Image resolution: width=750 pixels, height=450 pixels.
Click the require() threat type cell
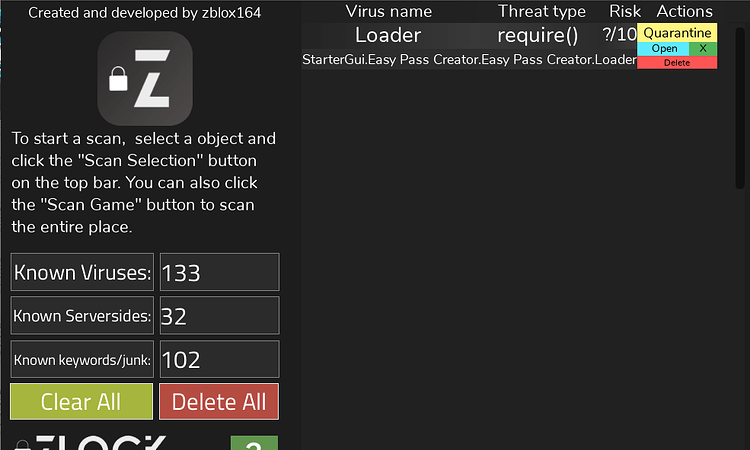pos(538,35)
